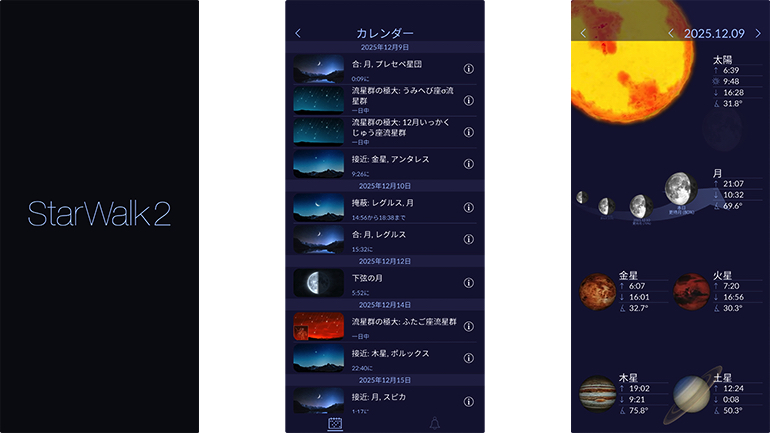The image size is (770, 433).
Task: Show info for 掩蔽: レグルス, 月
Action: (468, 208)
